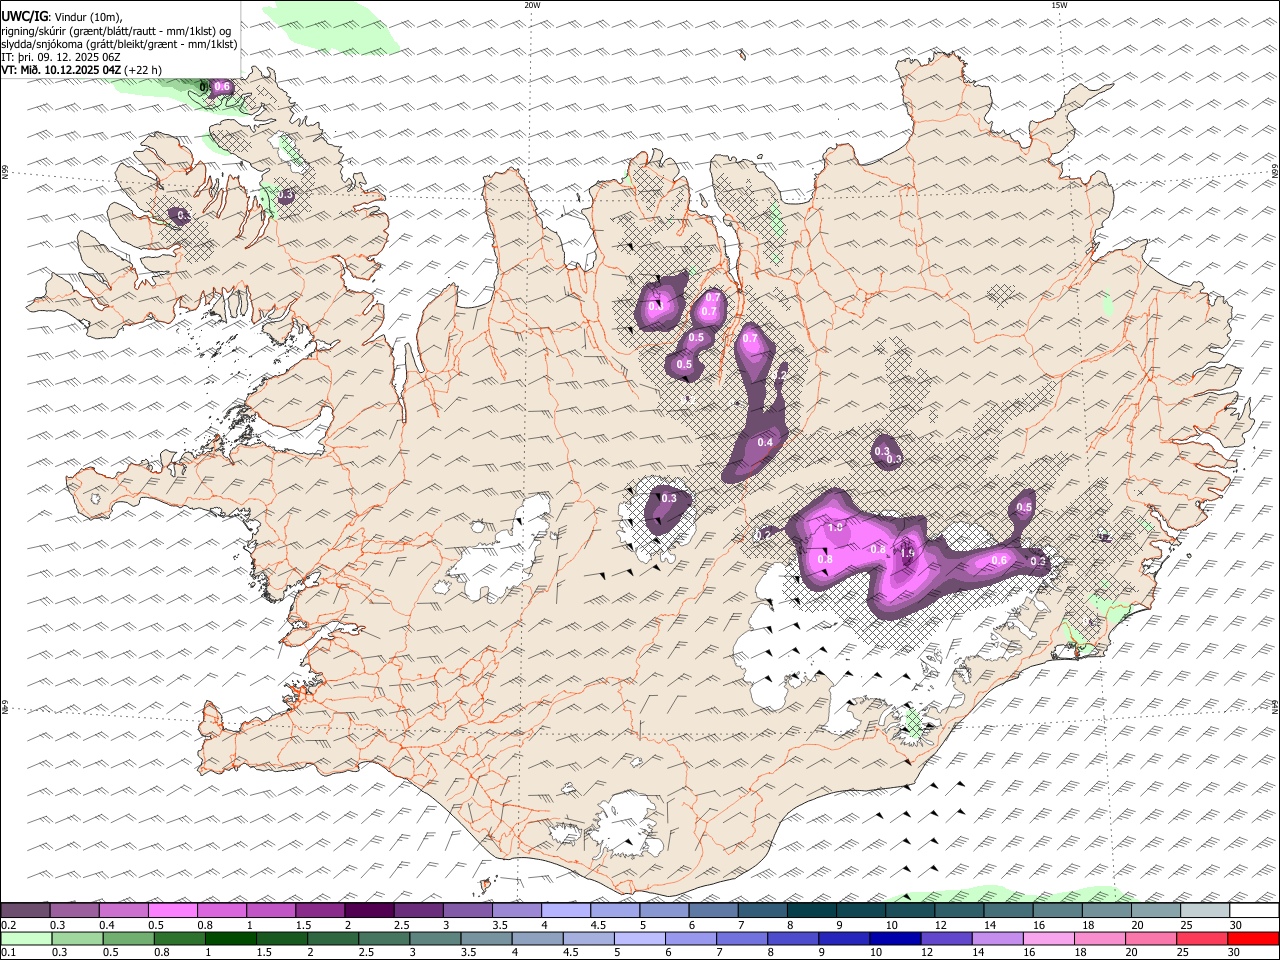
Task: Click the first grey-purple snow swatch at 0.2
Action: point(25,910)
